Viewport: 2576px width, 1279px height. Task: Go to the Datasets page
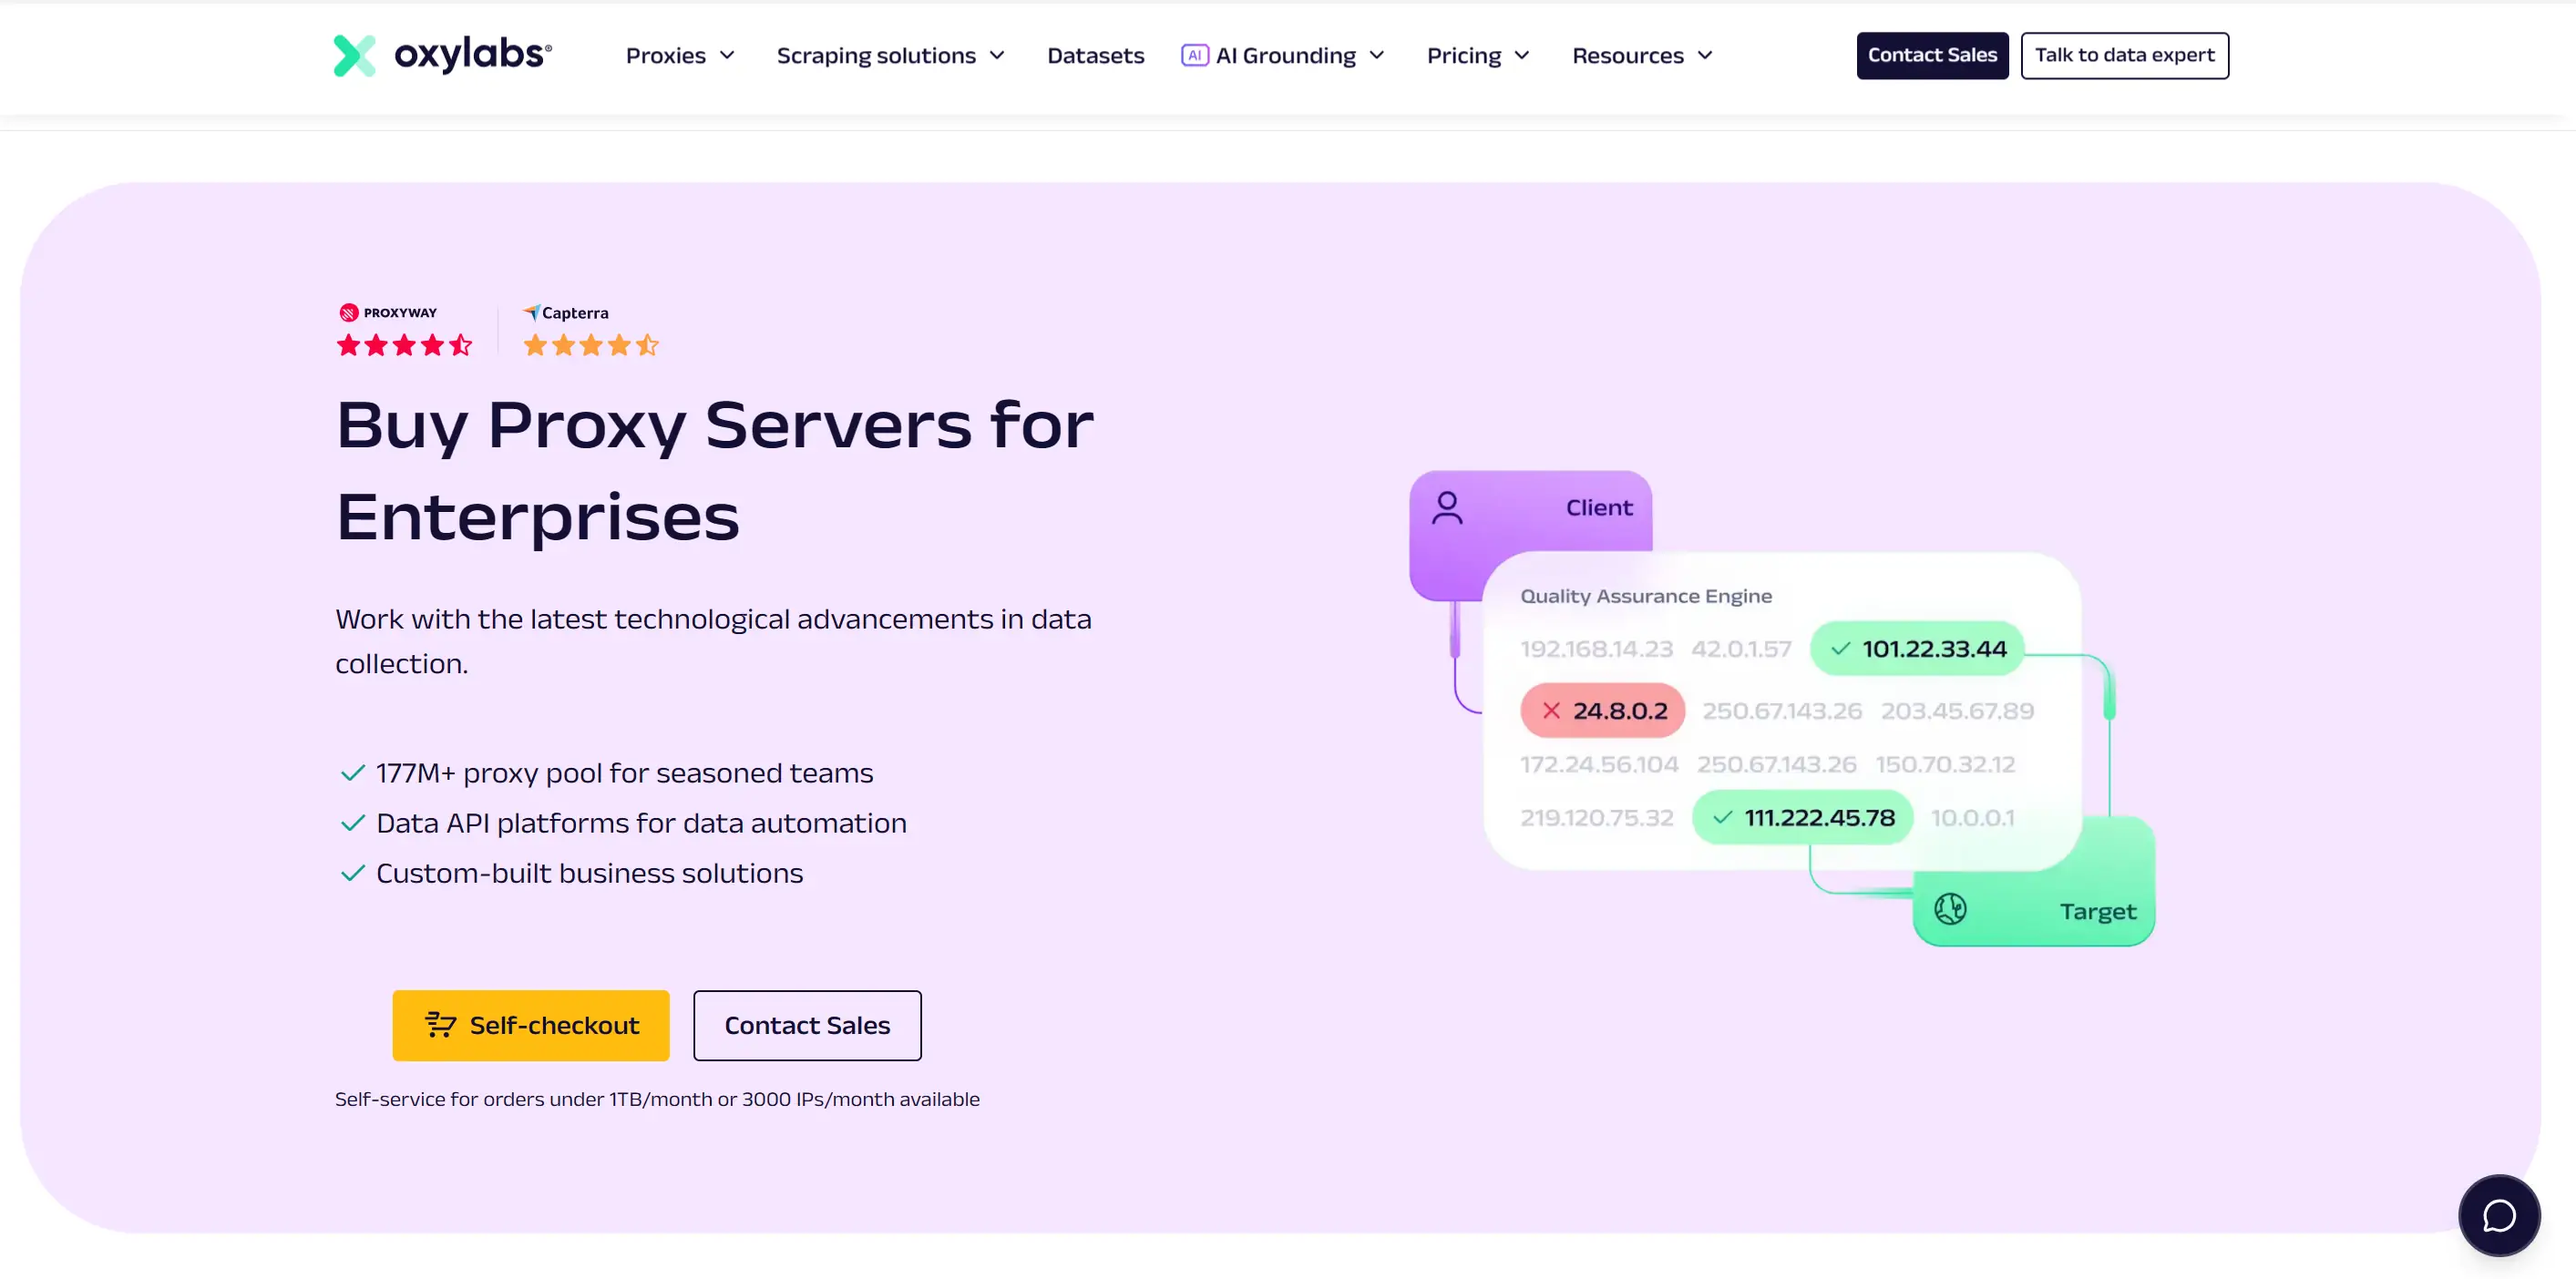click(1095, 55)
